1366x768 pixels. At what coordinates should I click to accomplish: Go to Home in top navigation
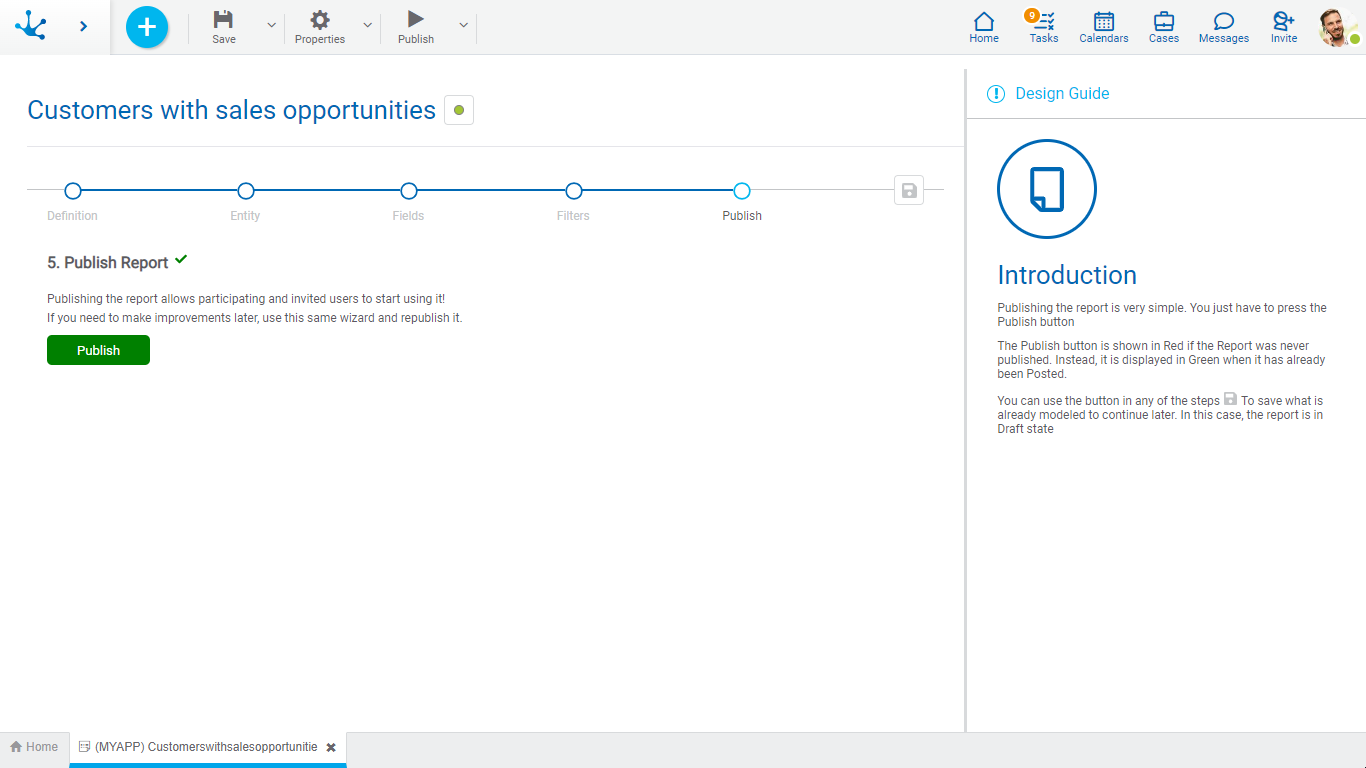click(984, 27)
